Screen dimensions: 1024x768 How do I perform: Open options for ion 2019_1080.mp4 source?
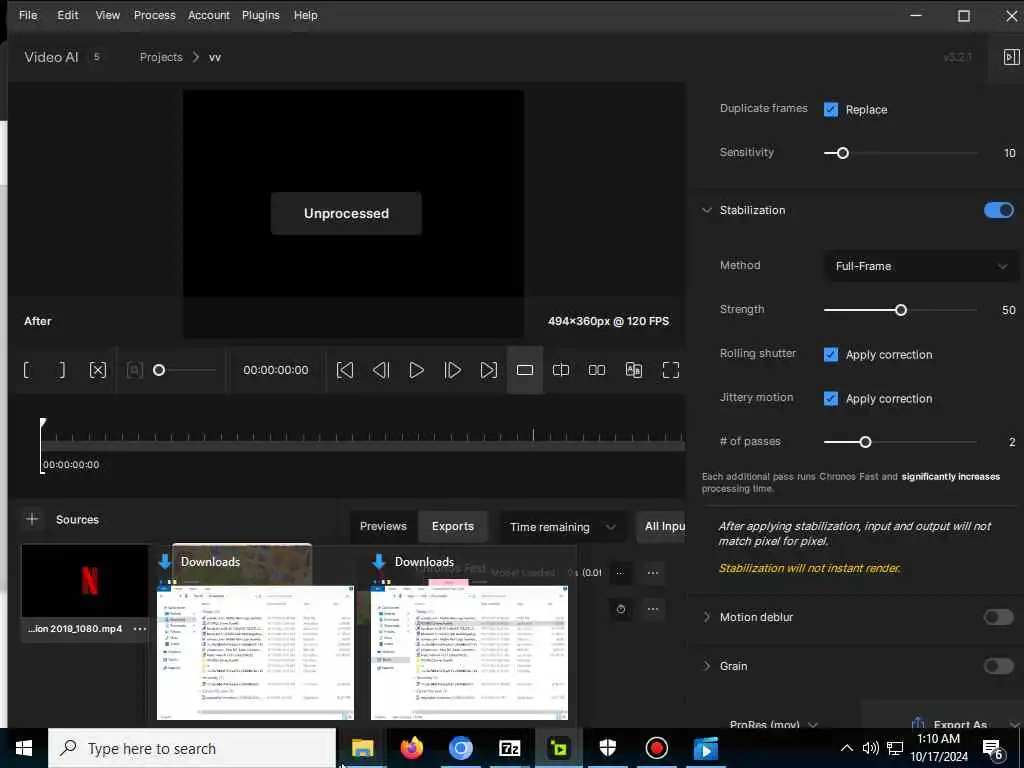tap(140, 629)
